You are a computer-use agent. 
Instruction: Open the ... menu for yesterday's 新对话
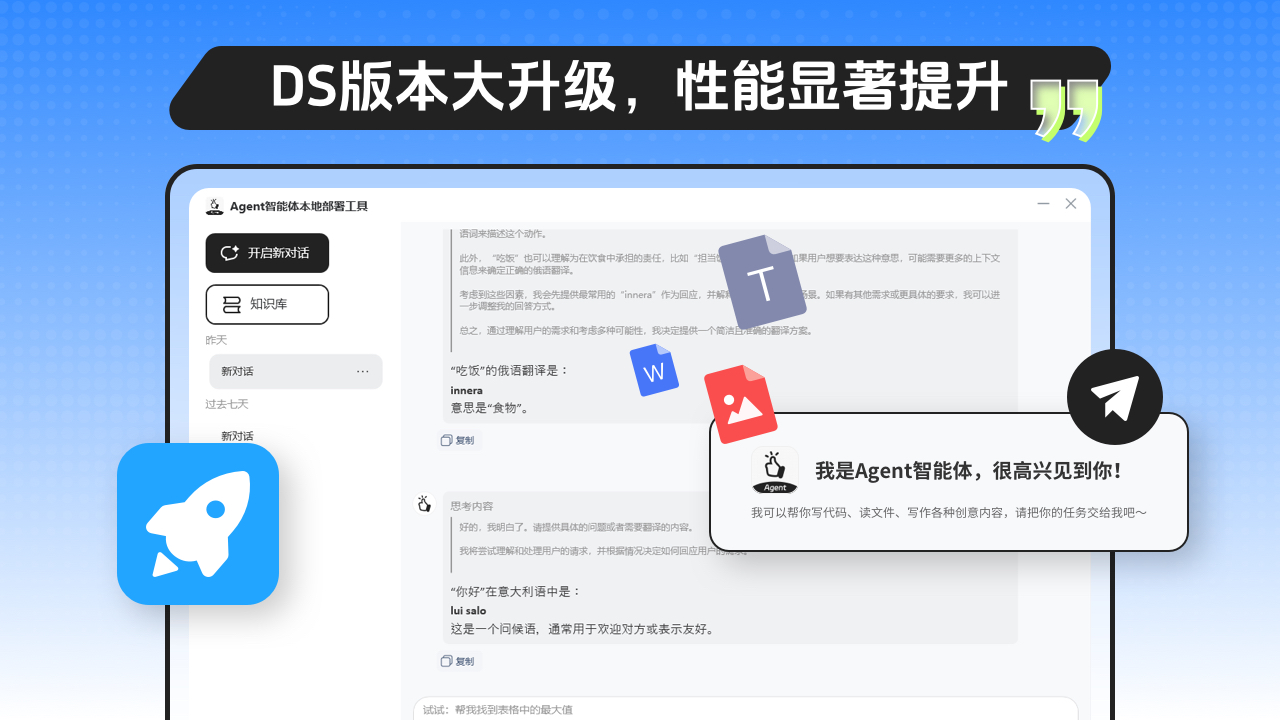pyautogui.click(x=363, y=371)
